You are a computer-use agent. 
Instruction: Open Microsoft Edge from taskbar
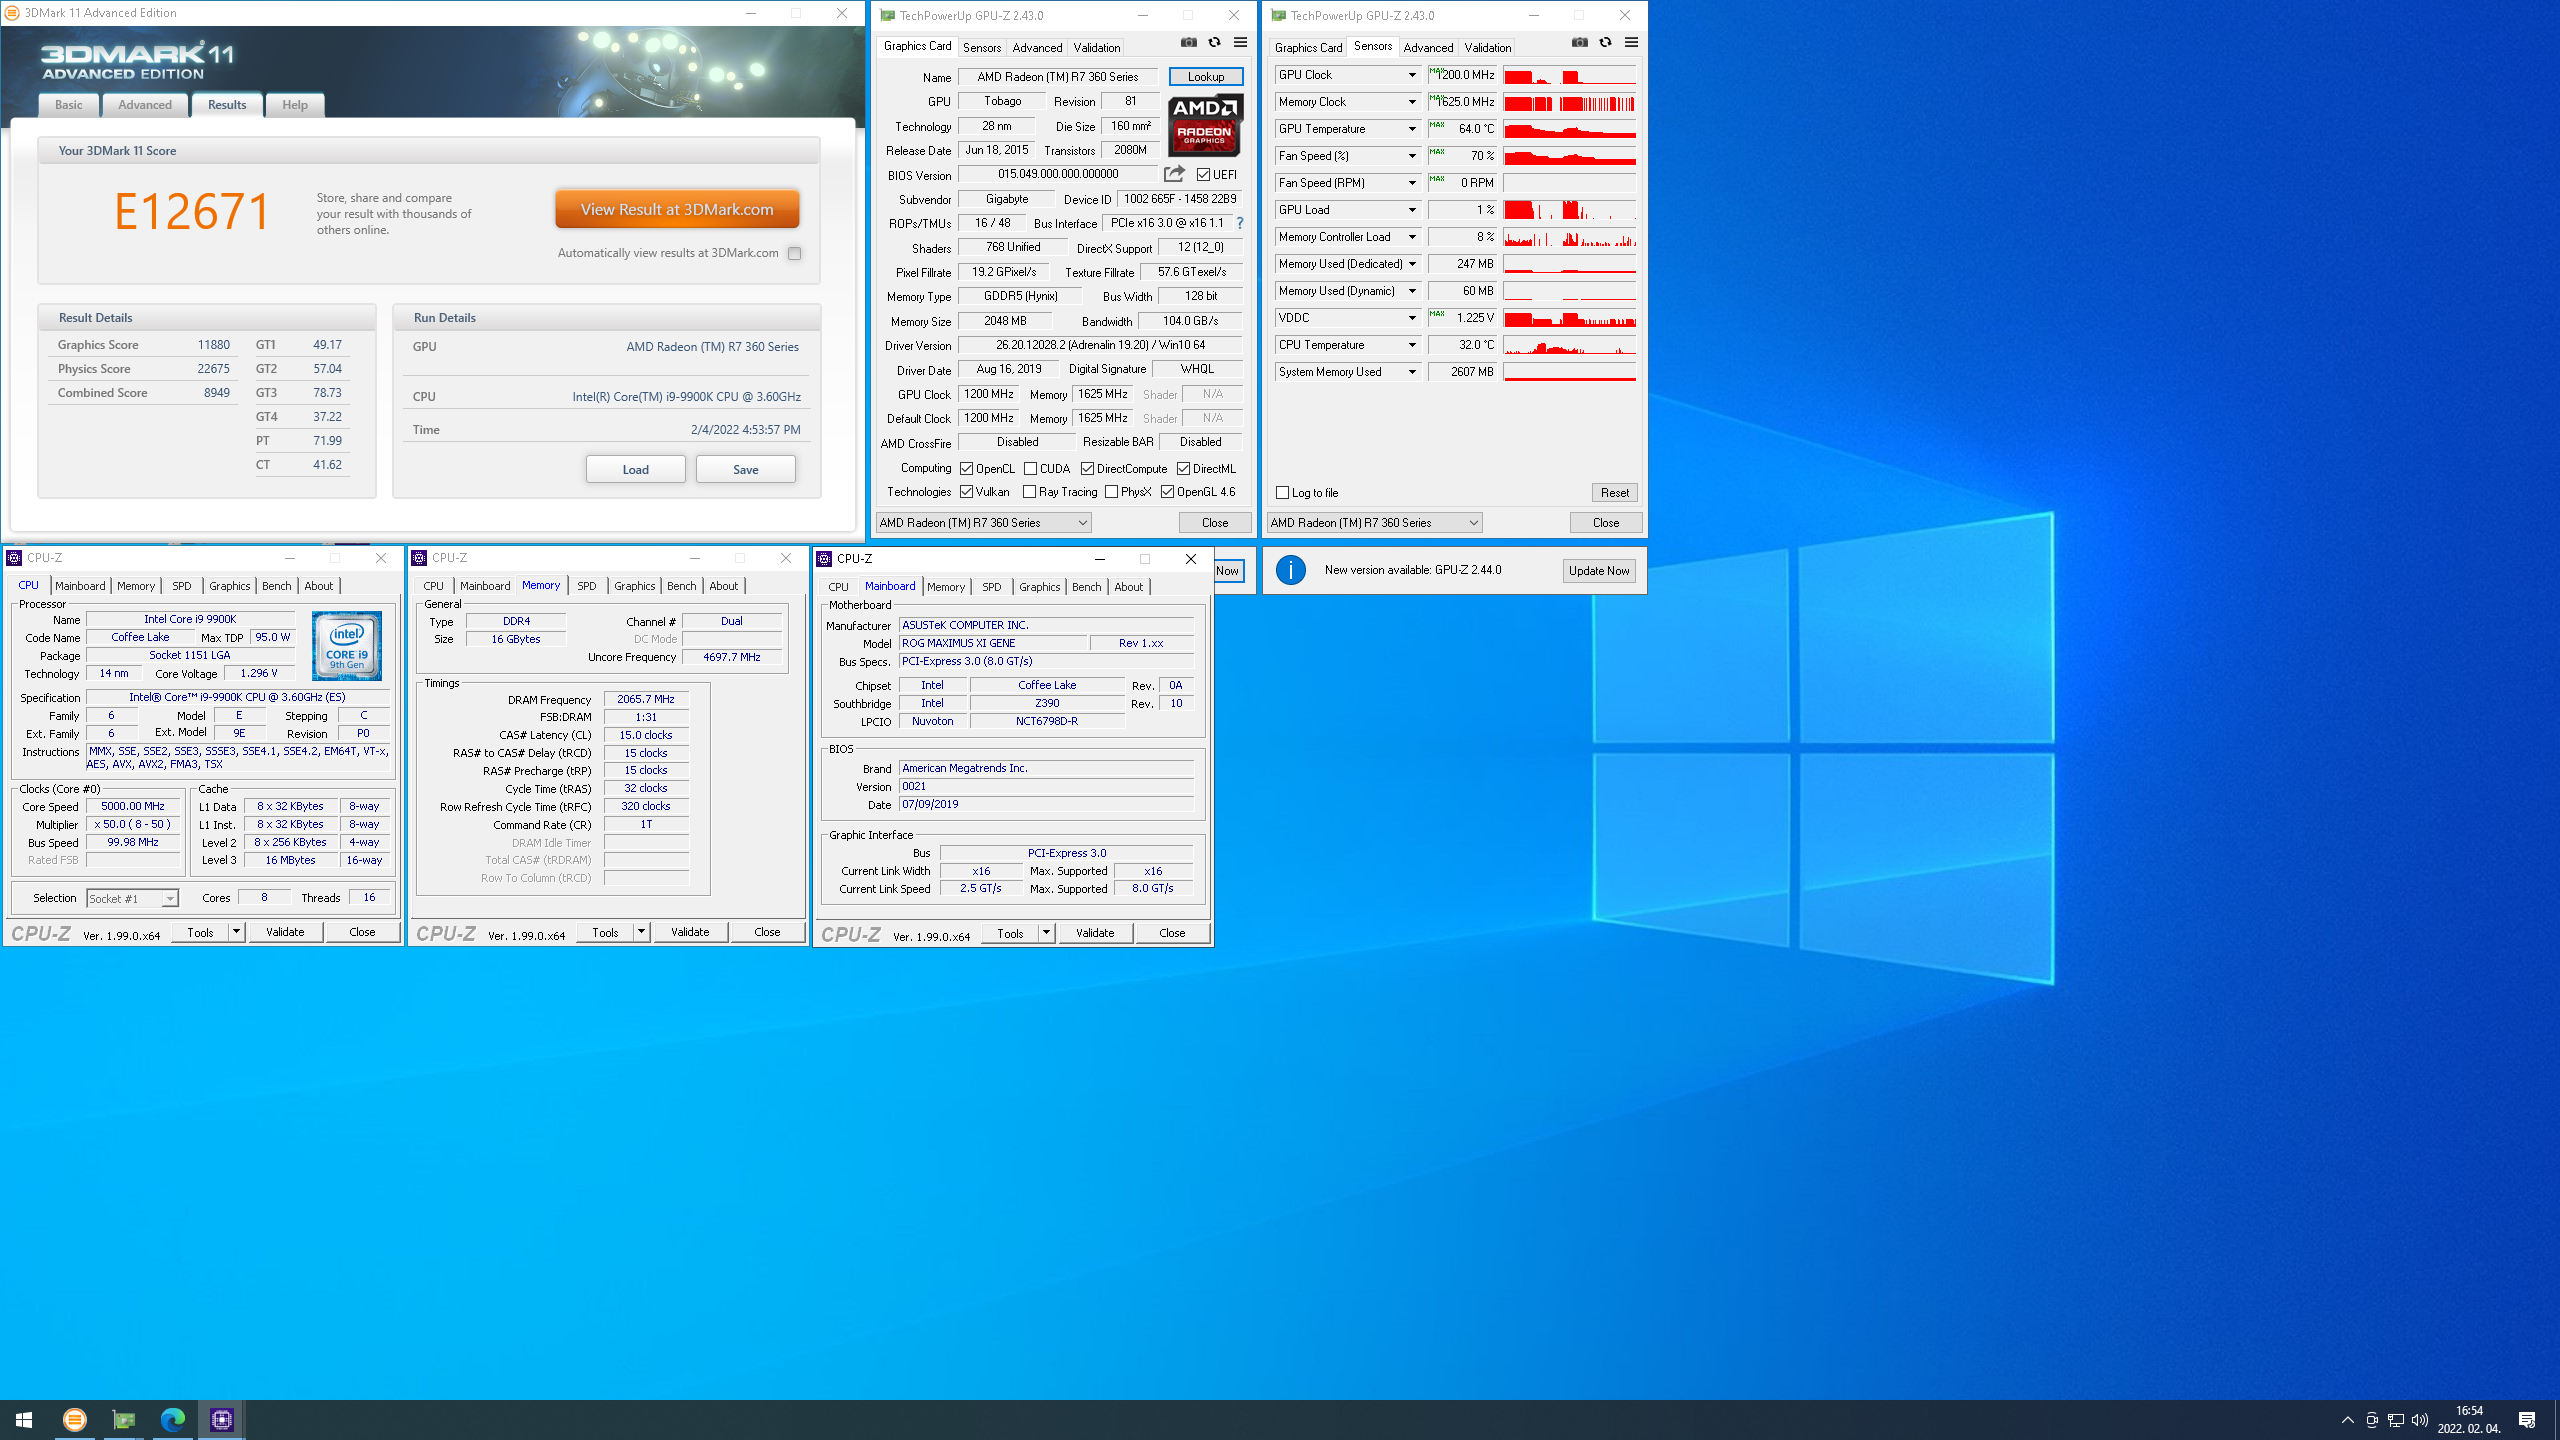173,1419
